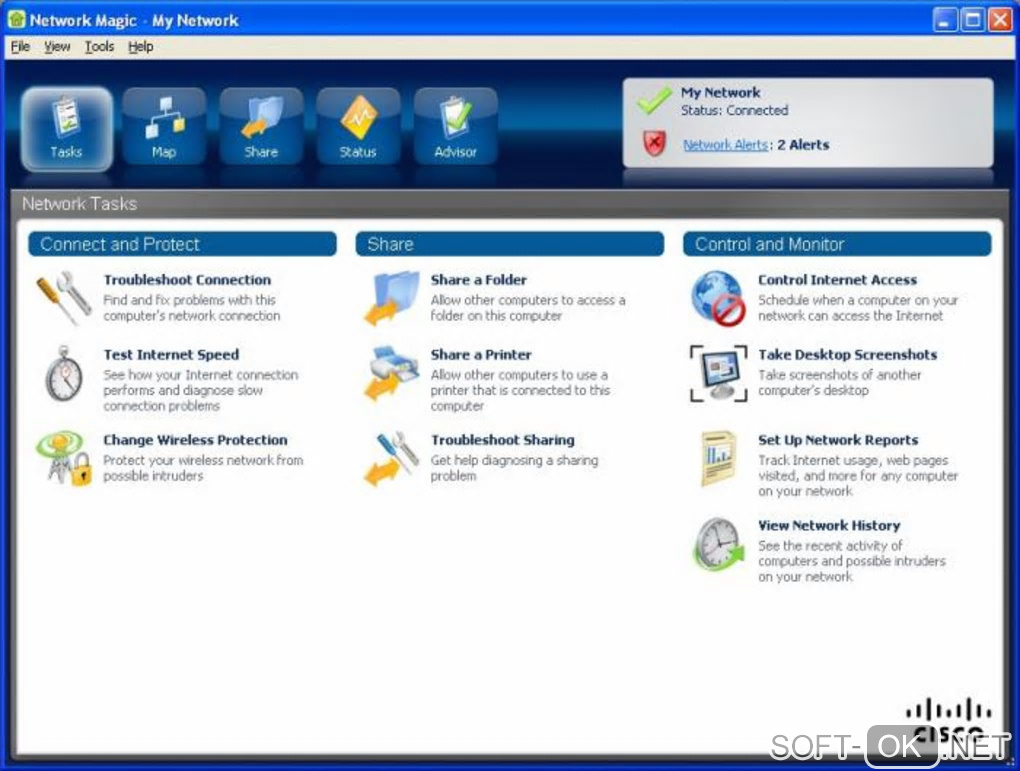
Task: Choose the Share a Folder task
Action: (x=479, y=280)
